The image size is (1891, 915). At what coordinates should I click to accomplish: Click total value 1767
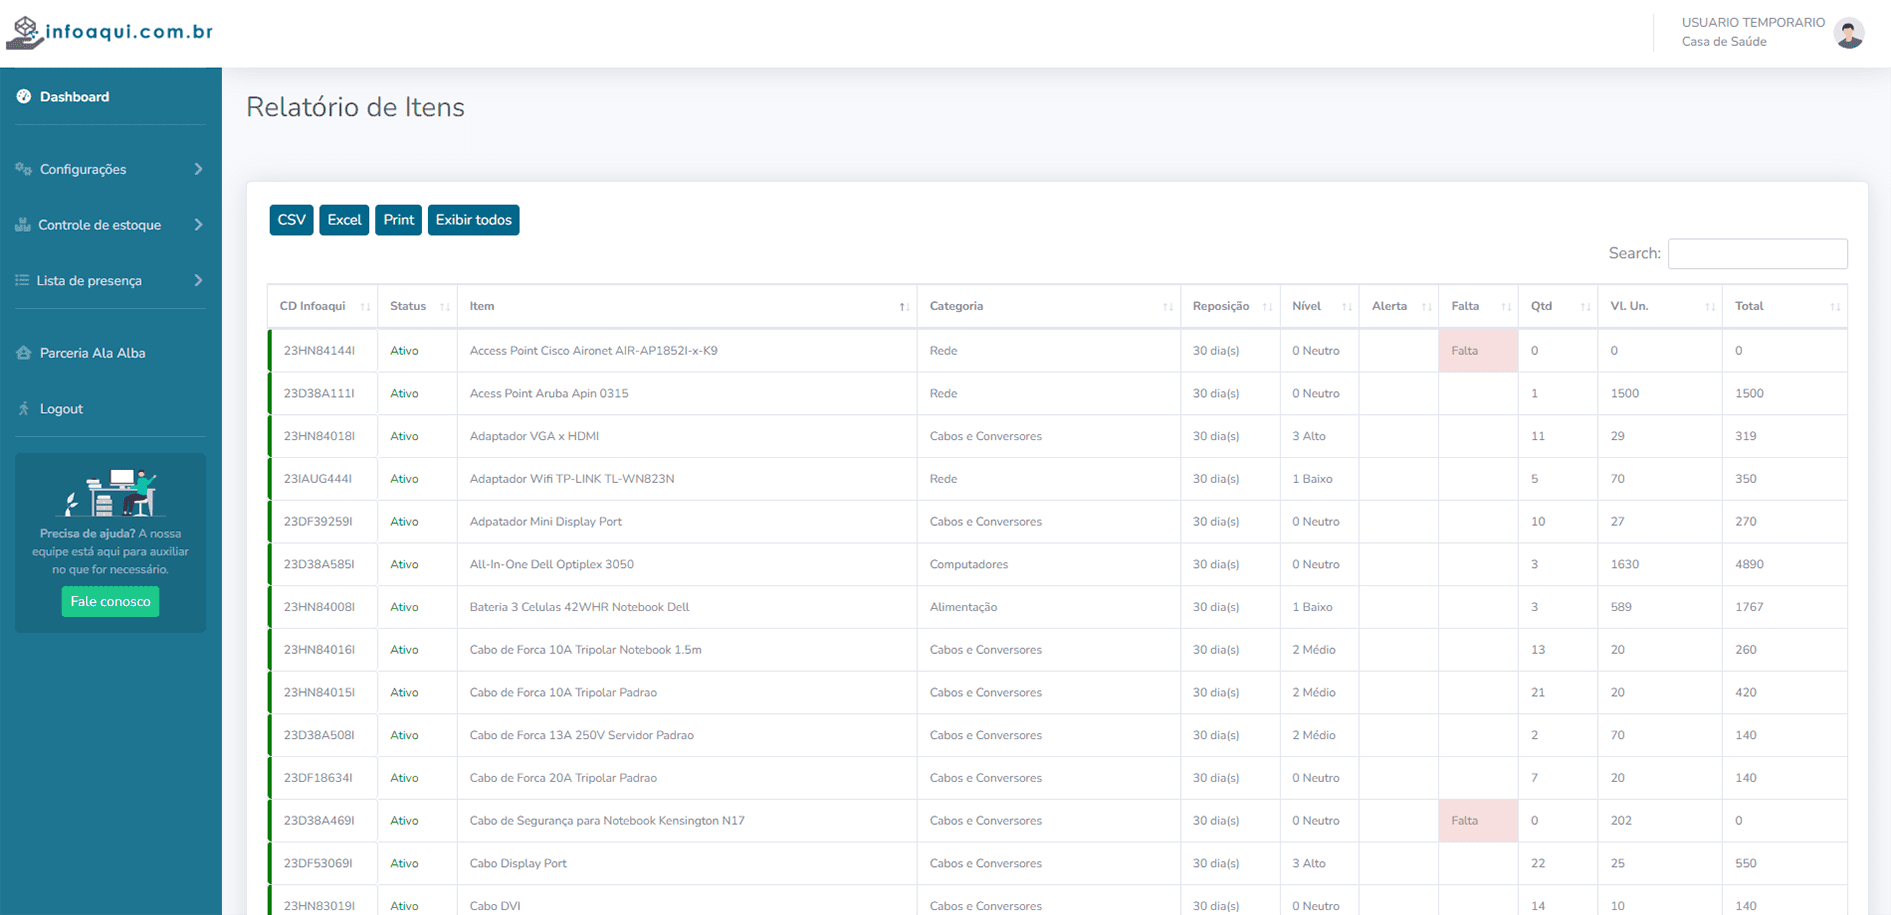tap(1749, 607)
